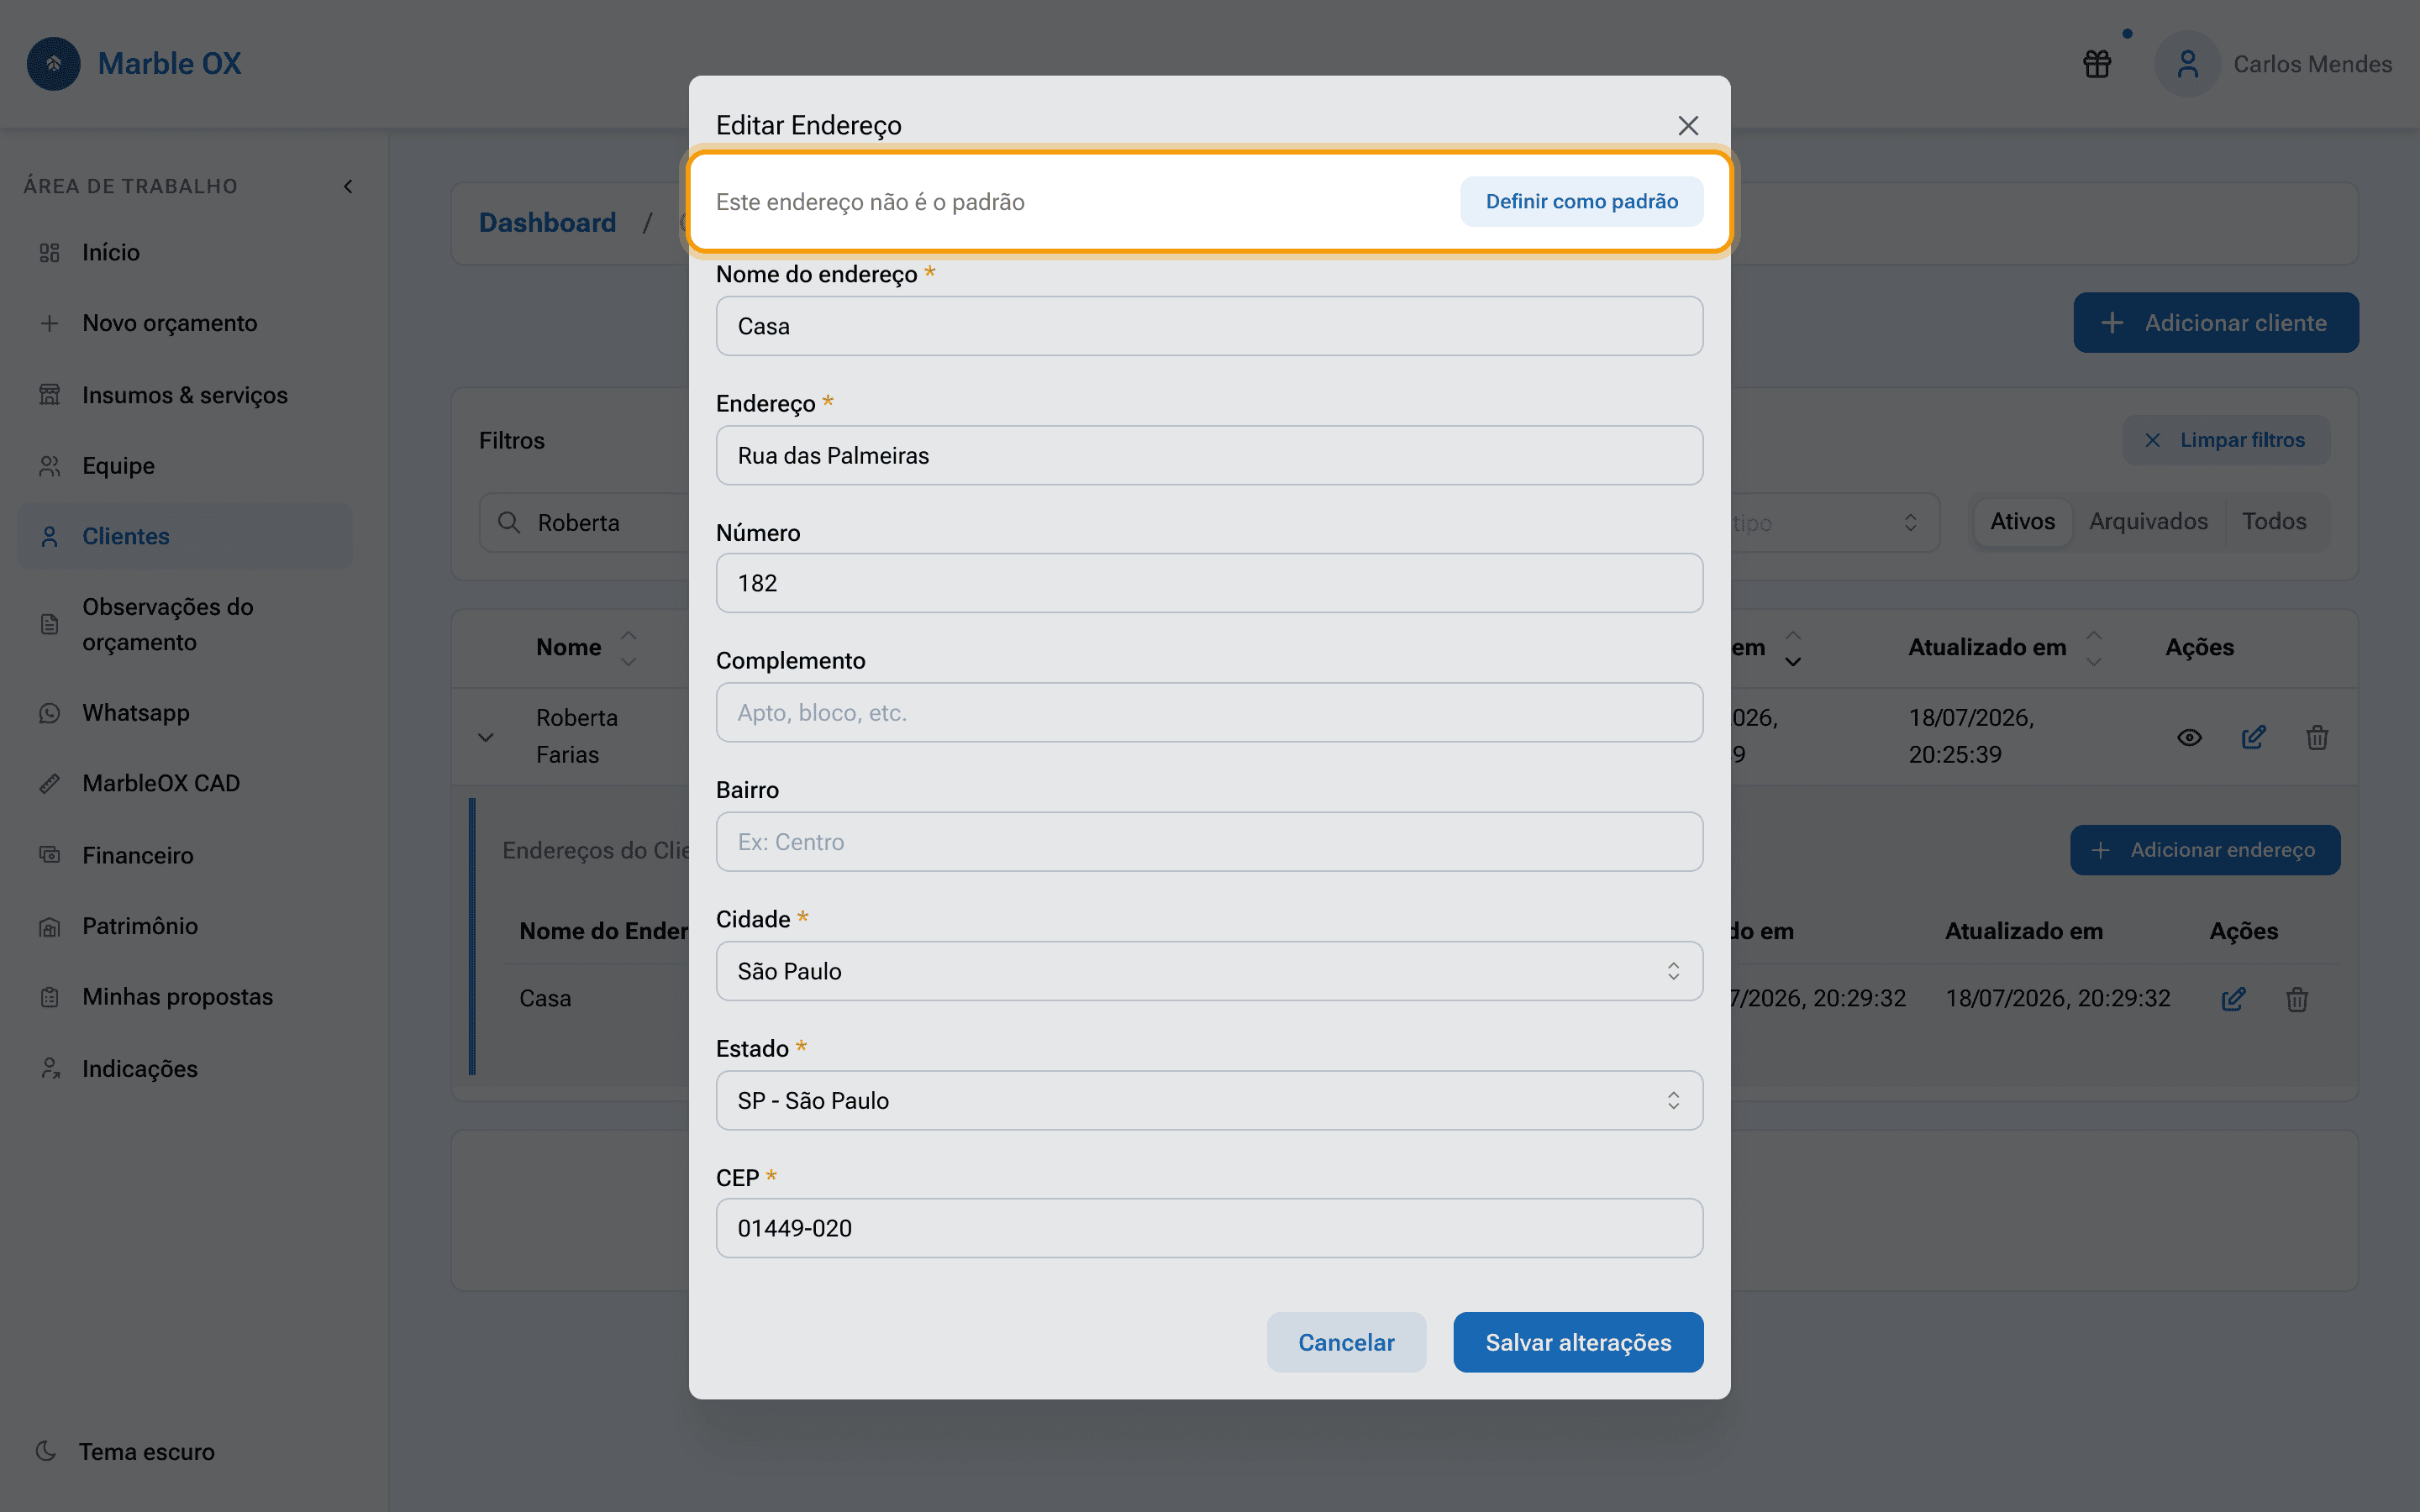2420x1512 pixels.
Task: Go to Patrimônio page
Action: 186,926
